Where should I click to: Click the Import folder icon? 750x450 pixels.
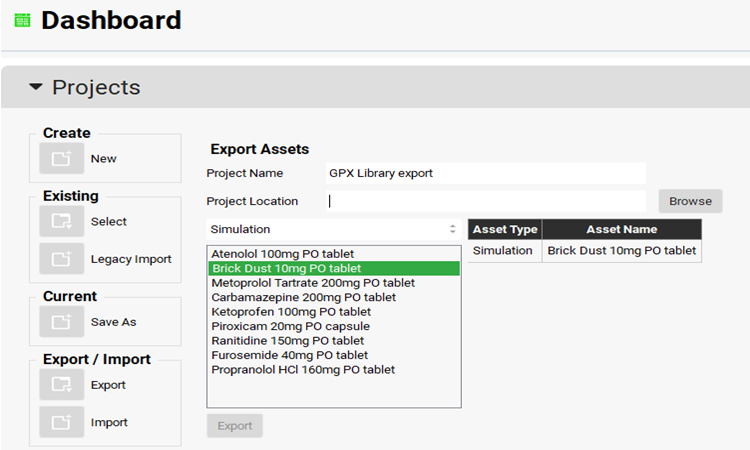pos(61,422)
